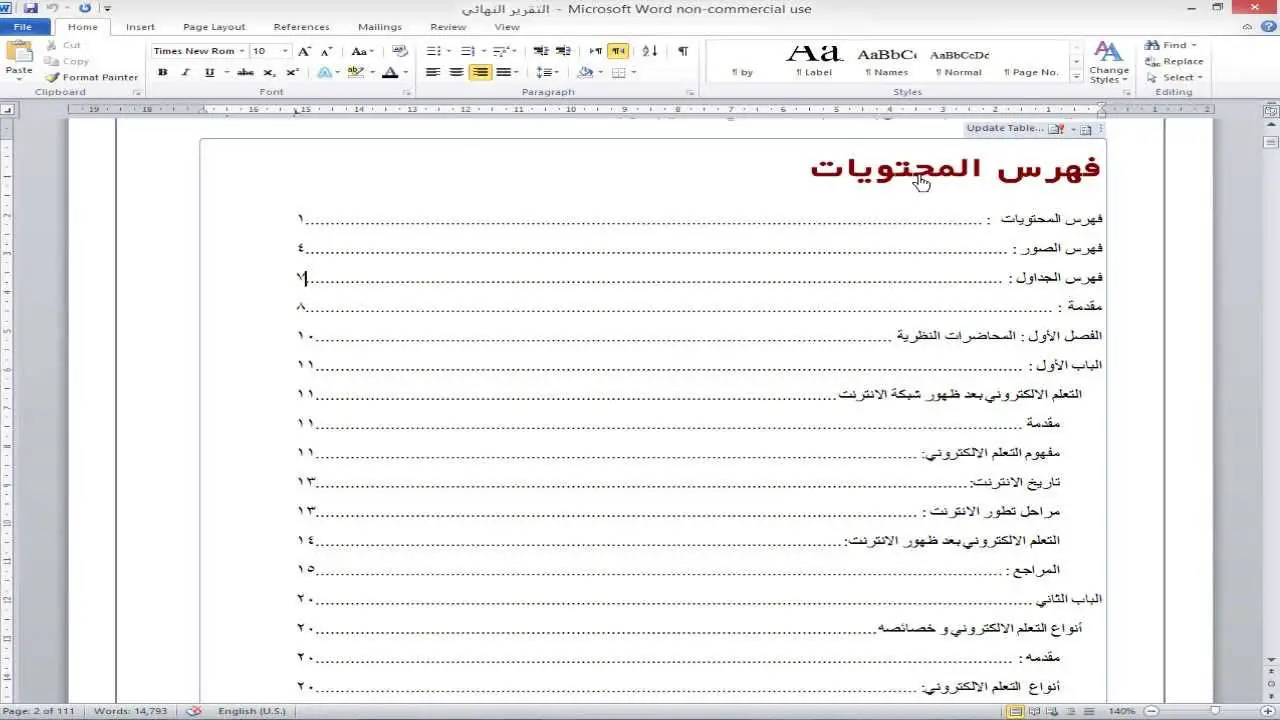The height and width of the screenshot is (720, 1280).
Task: Expand the Borders dropdown arrow
Action: pos(633,72)
